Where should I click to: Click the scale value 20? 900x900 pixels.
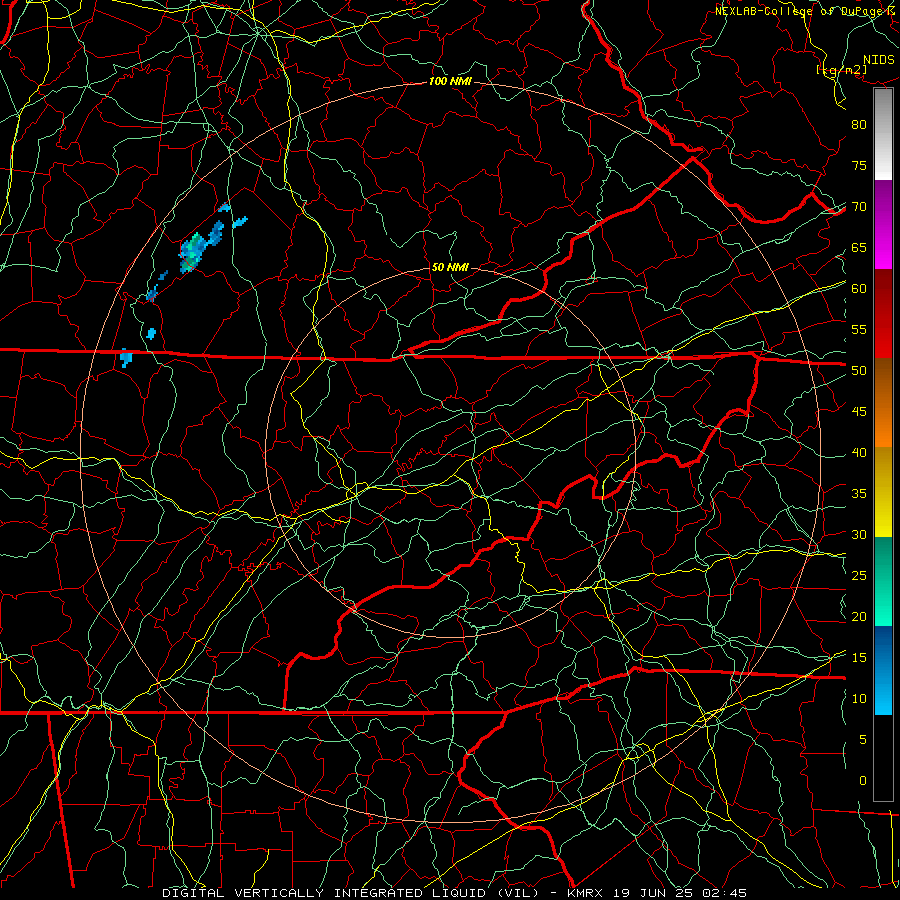pos(859,617)
